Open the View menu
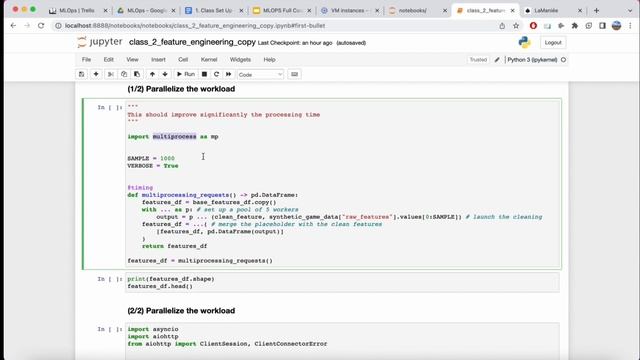Viewport: 640px width, 360px height. (132, 60)
